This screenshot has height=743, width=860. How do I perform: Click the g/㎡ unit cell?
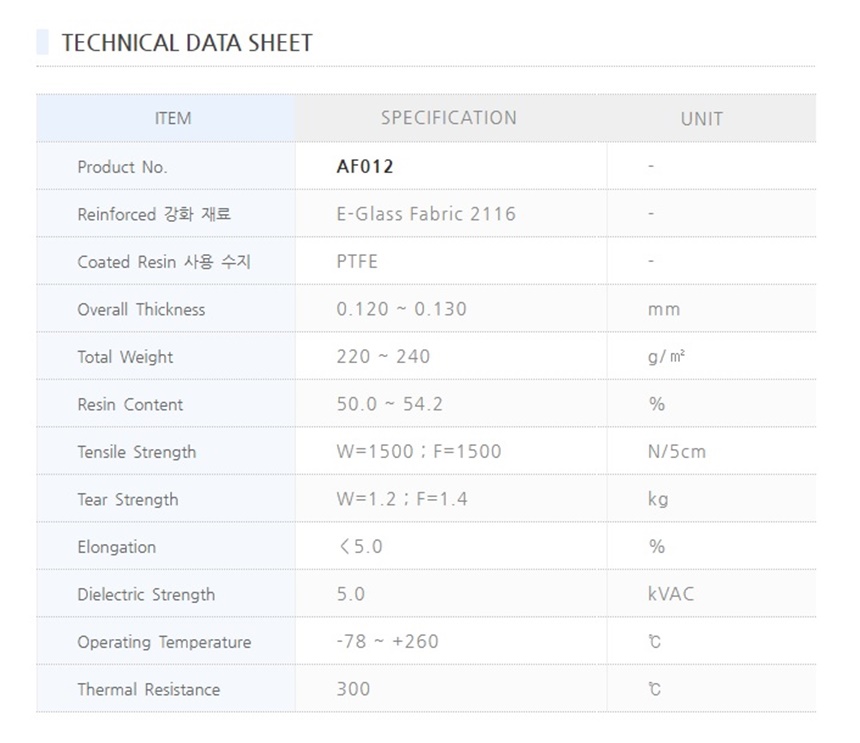coord(666,357)
